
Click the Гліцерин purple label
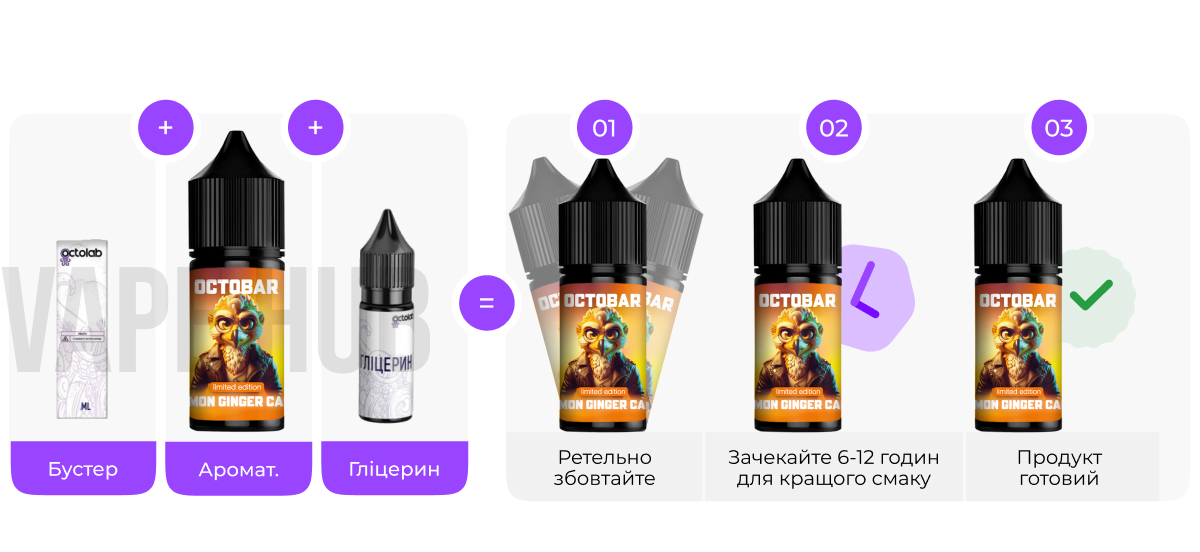click(394, 468)
